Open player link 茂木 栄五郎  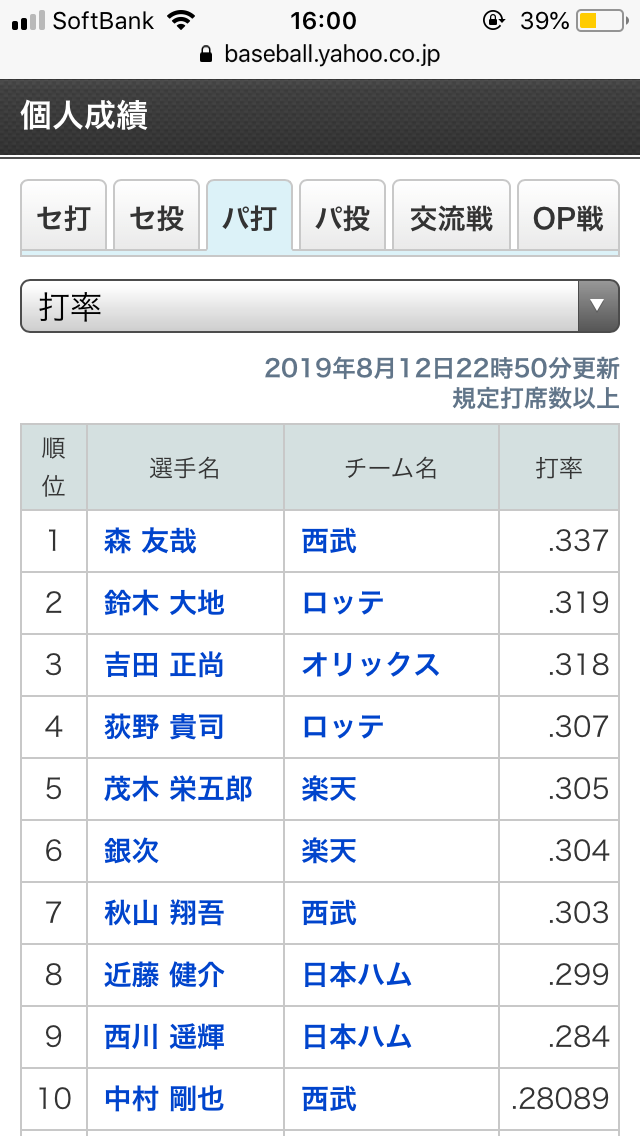[178, 789]
